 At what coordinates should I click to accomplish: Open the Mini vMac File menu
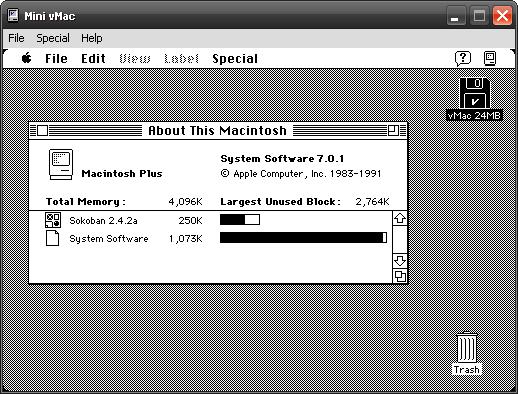click(x=16, y=38)
